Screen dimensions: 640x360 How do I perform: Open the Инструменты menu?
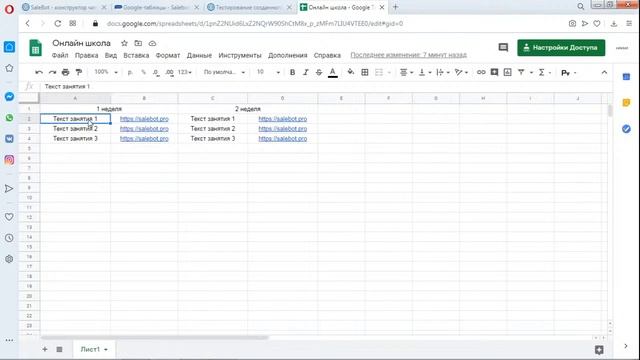pyautogui.click(x=240, y=55)
